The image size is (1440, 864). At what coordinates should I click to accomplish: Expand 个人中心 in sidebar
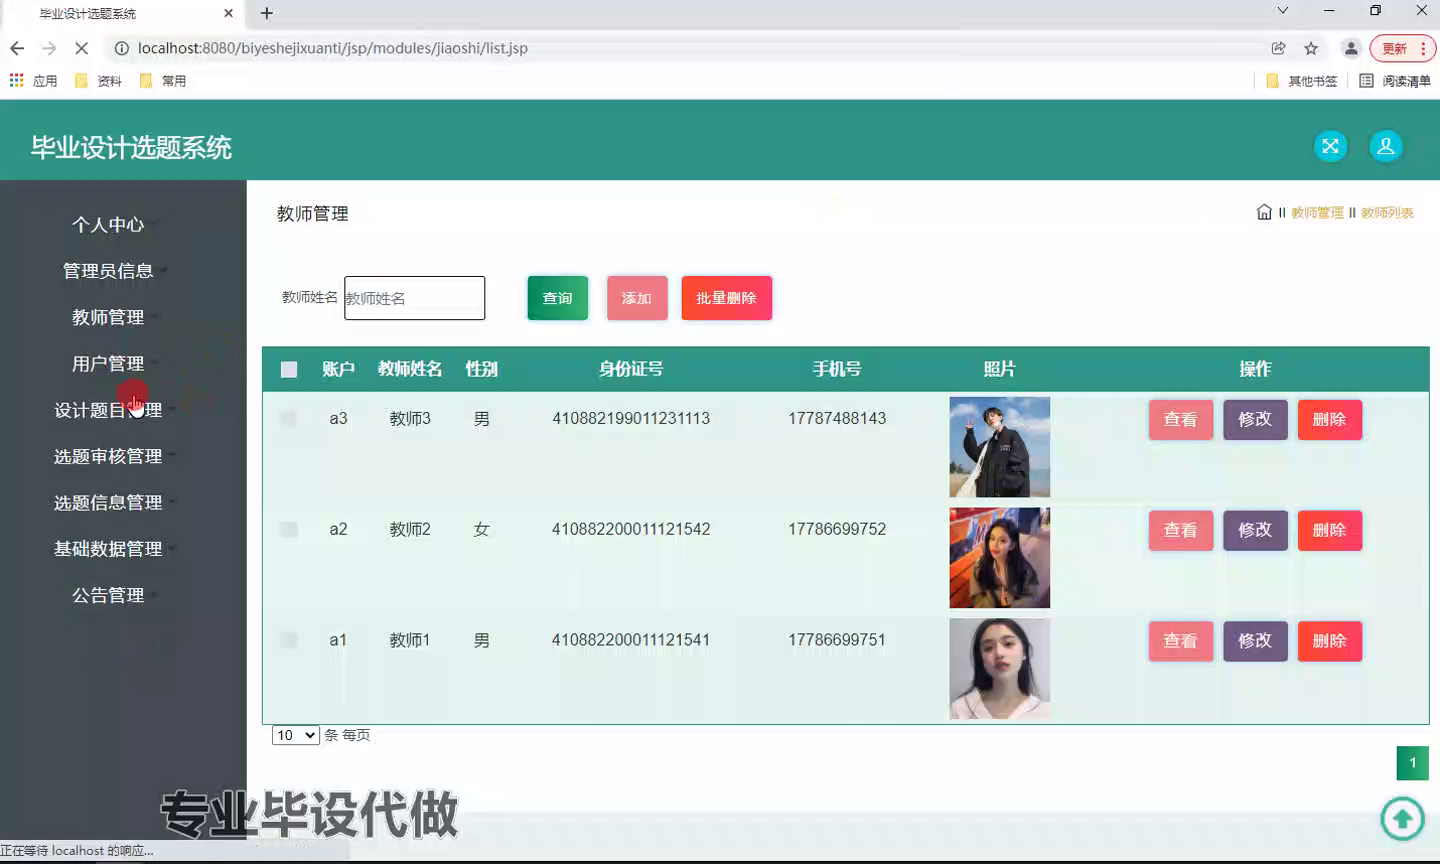108,225
